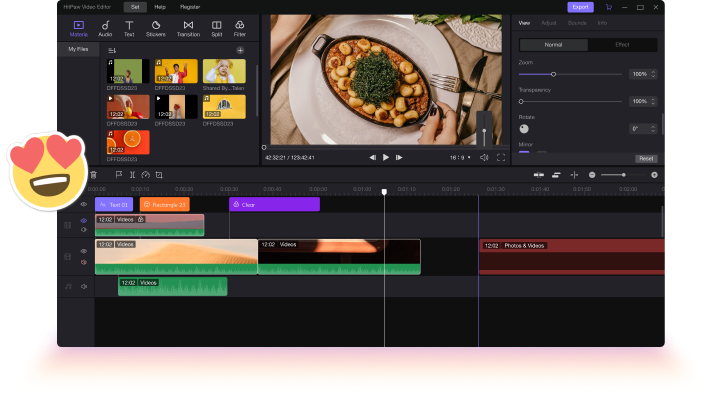Switch to Normal mode
The image size is (714, 399).
[x=553, y=45]
